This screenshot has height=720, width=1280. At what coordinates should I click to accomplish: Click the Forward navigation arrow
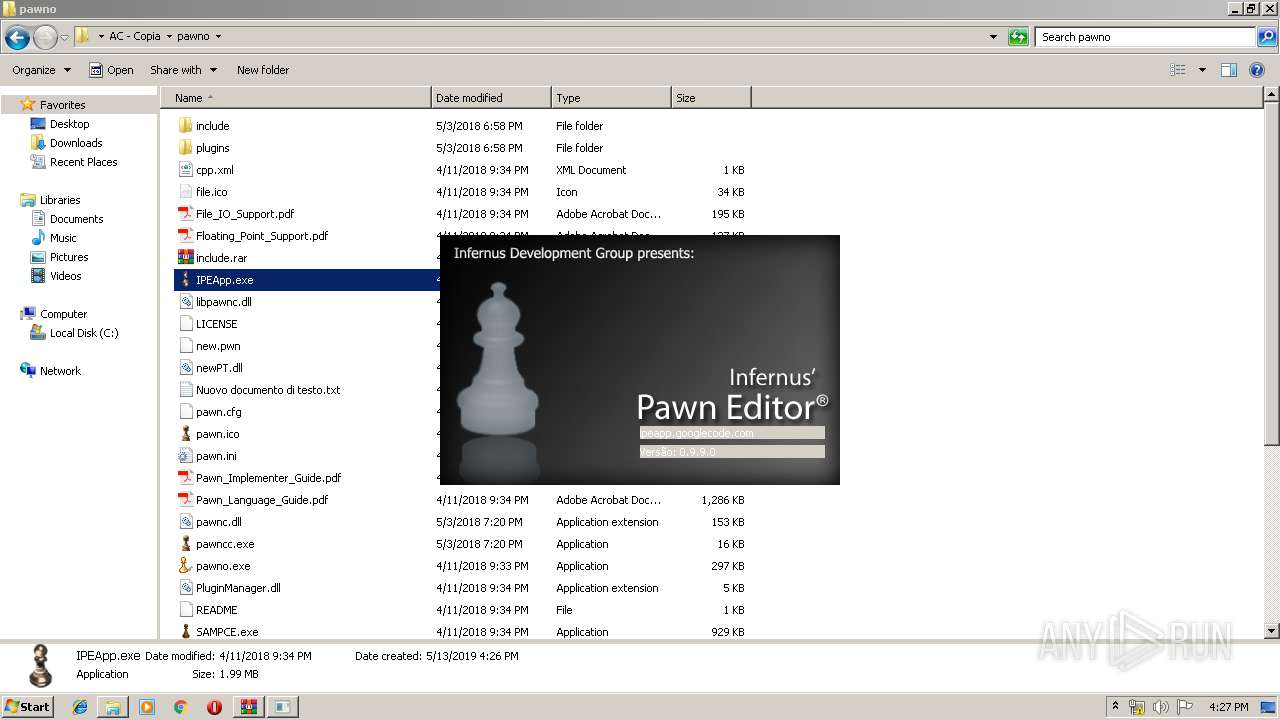(45, 38)
